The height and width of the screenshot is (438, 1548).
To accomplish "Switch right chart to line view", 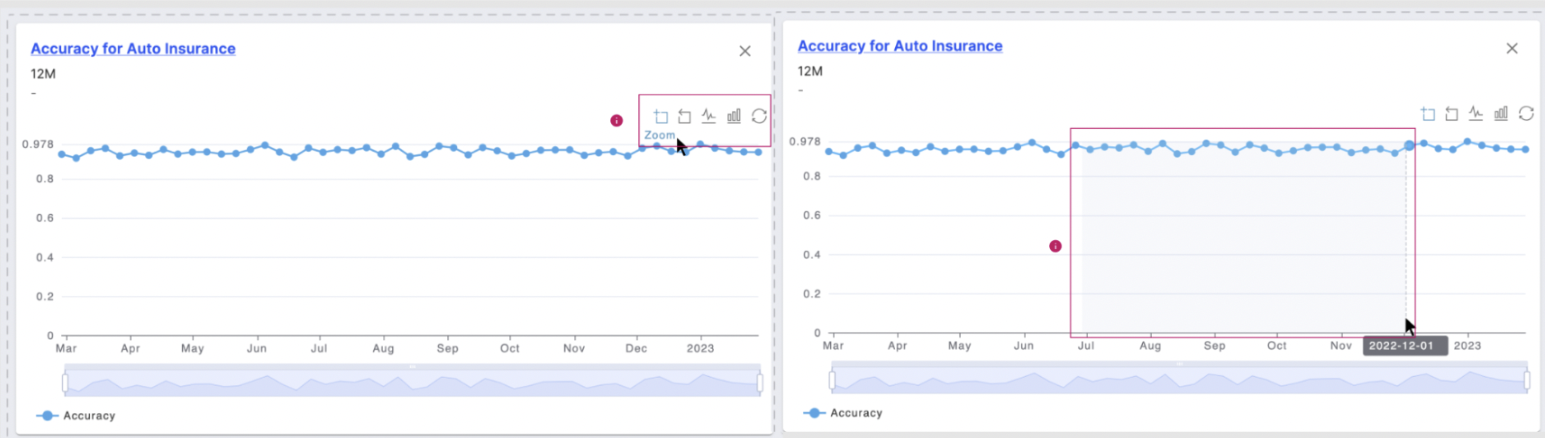I will [1476, 113].
